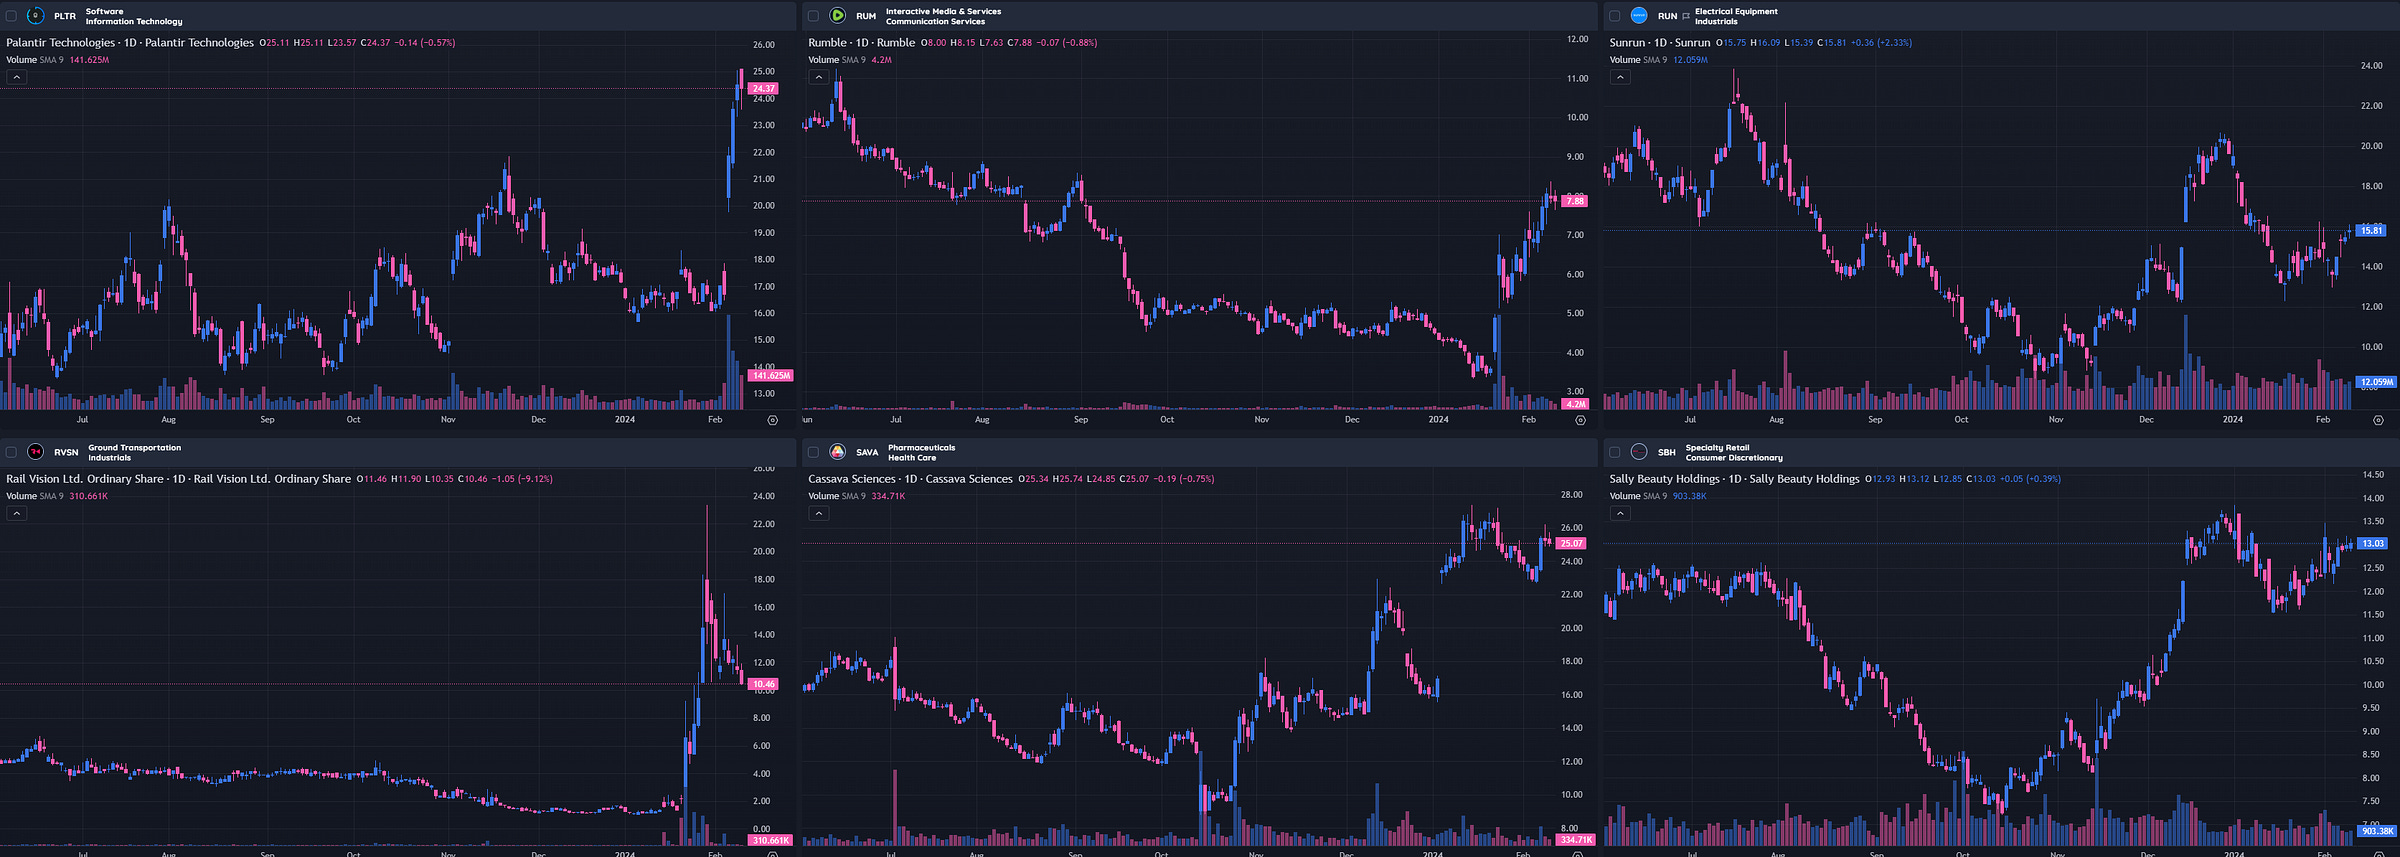Collapse the Rail Vision chart legend

click(17, 513)
